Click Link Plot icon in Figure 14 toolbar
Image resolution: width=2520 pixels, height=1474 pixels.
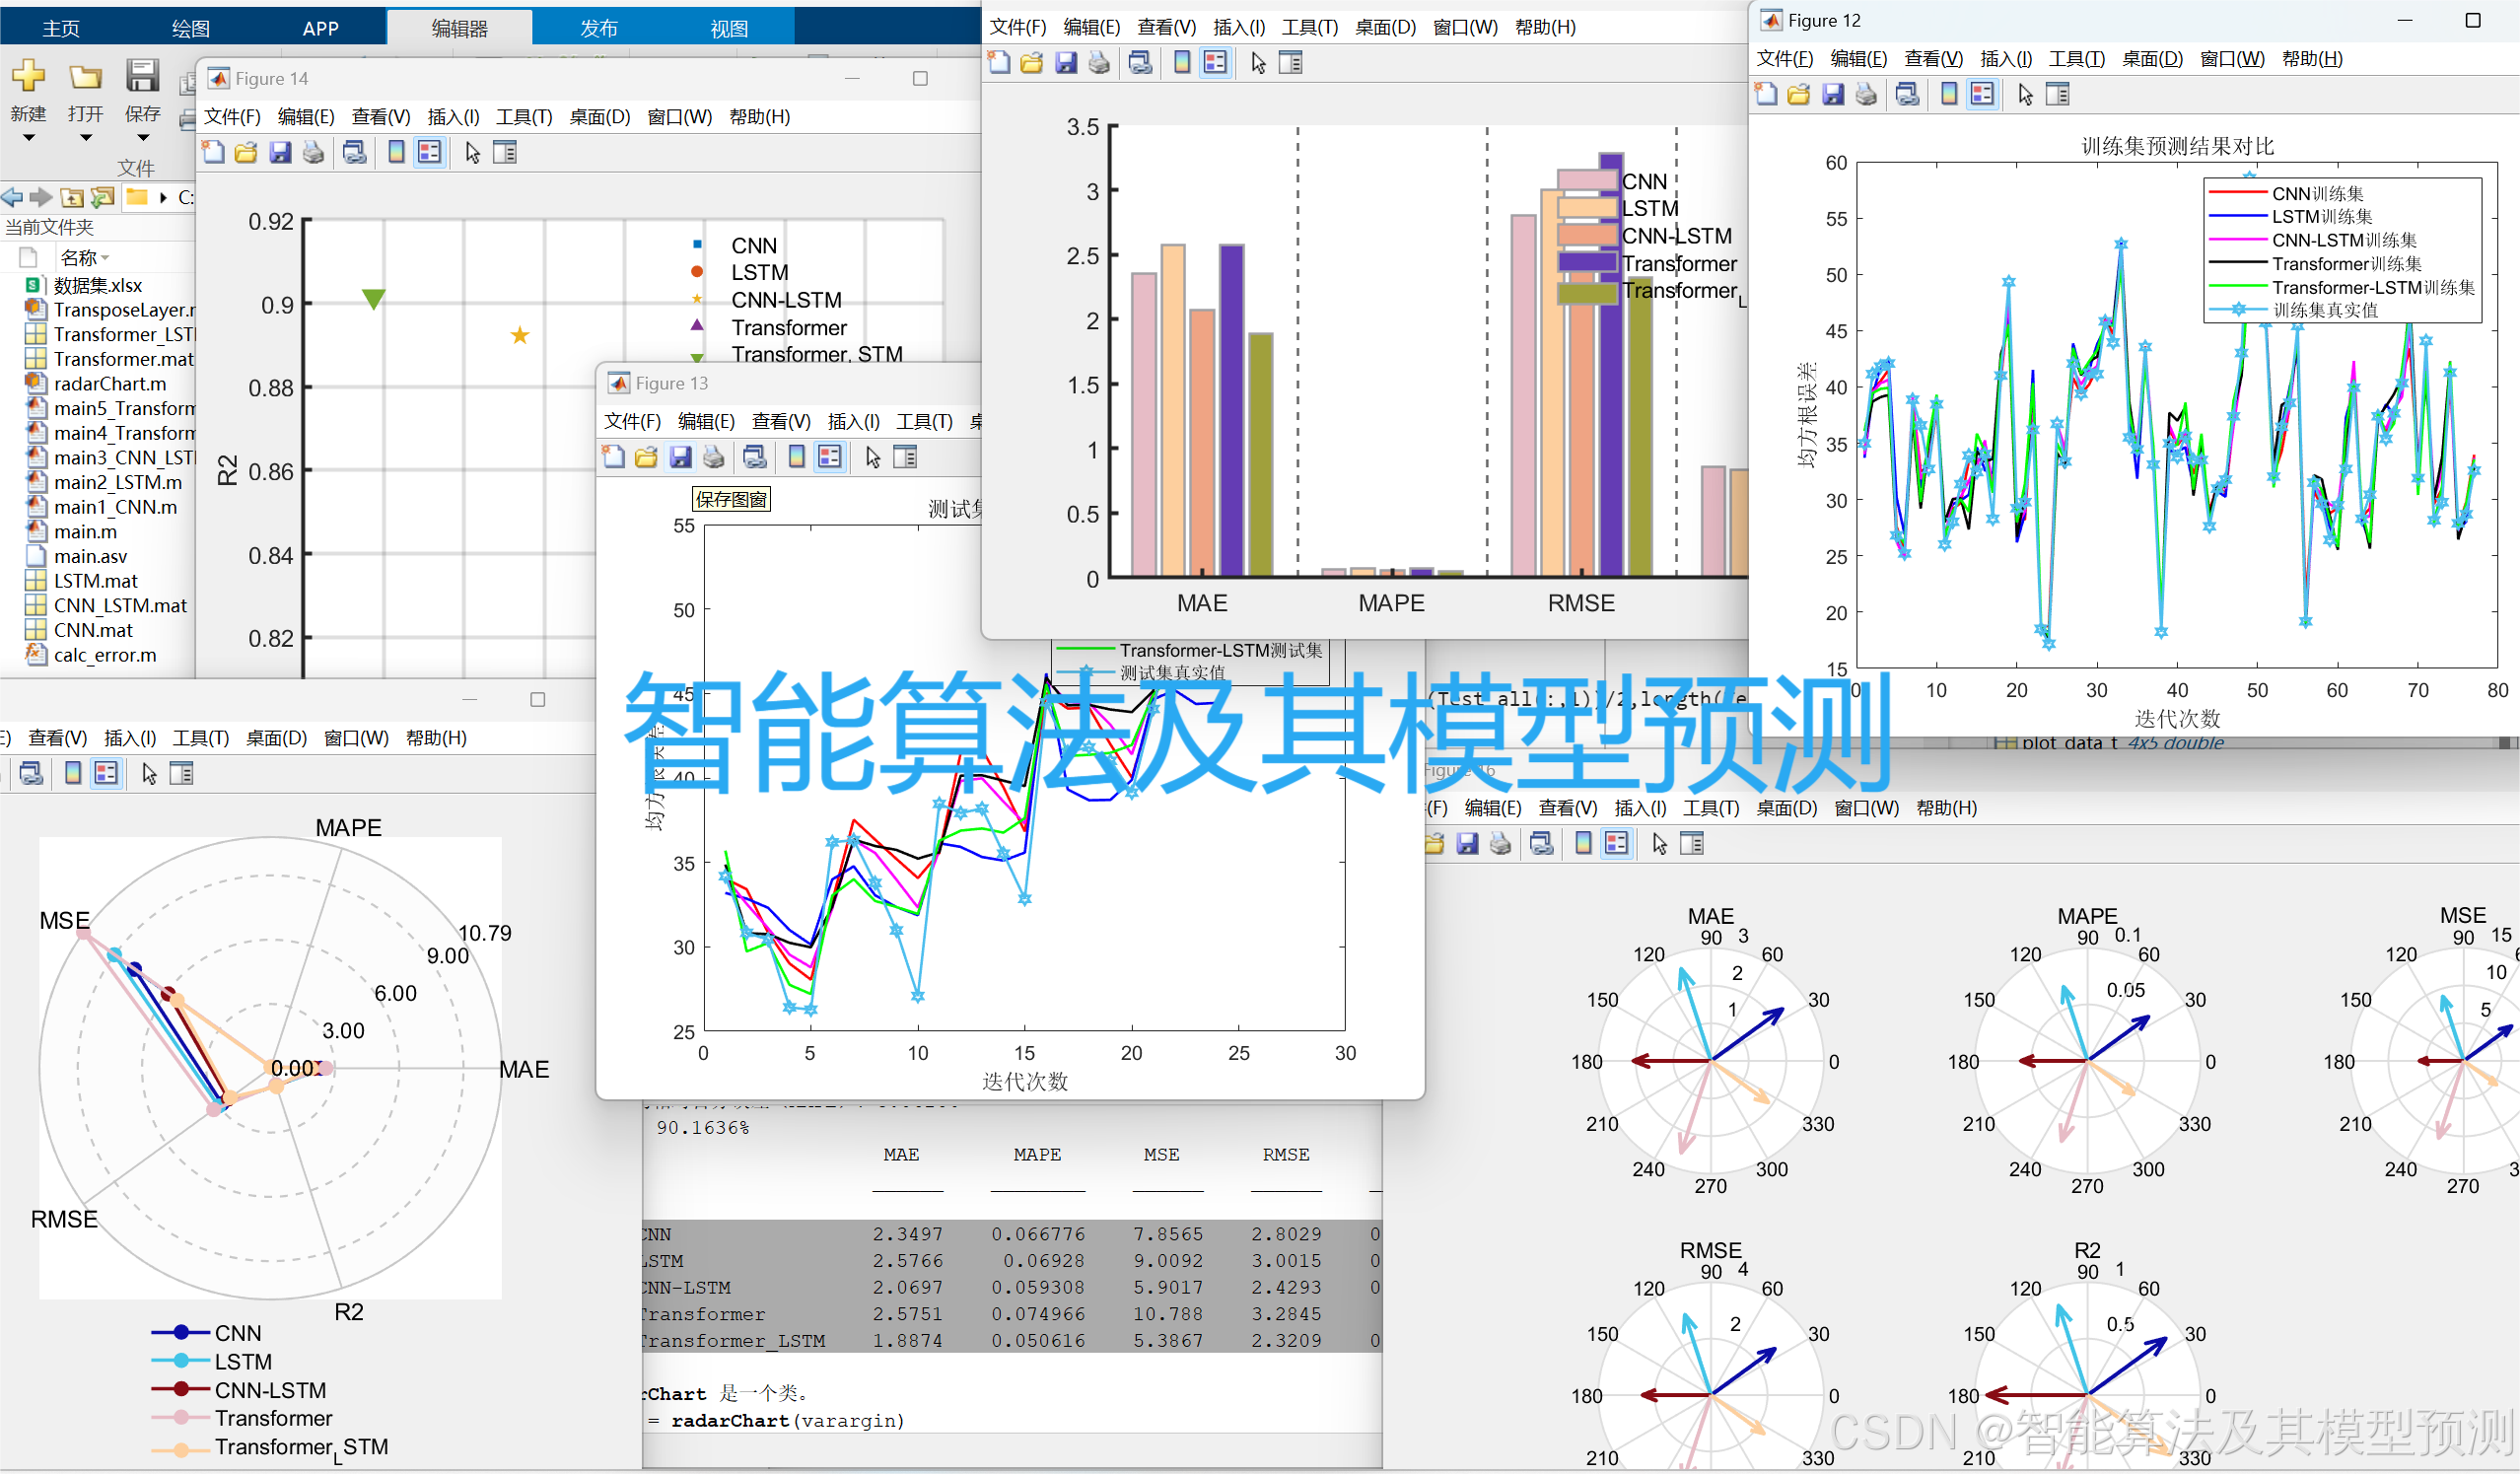click(354, 153)
